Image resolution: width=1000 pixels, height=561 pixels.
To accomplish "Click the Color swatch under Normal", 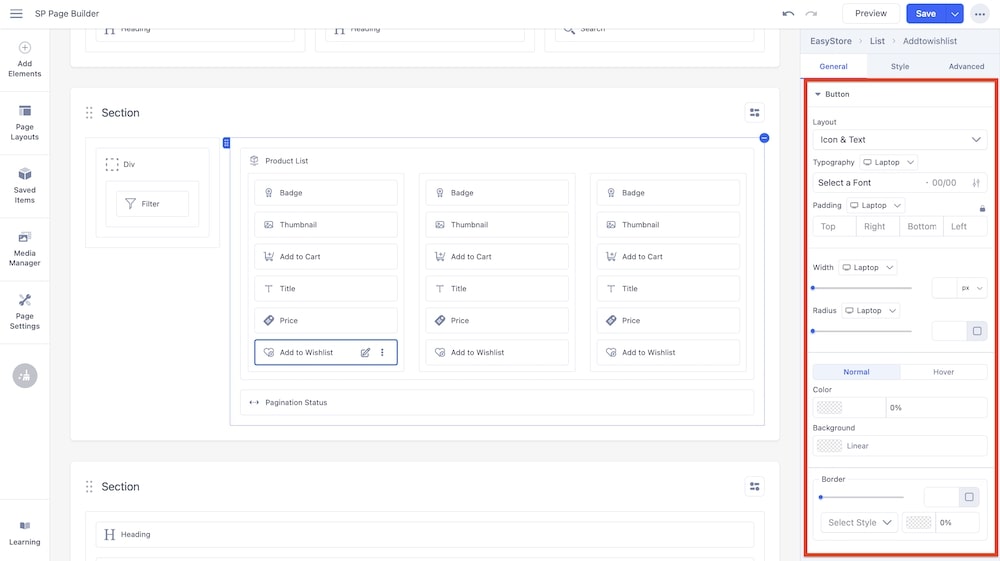I will click(x=829, y=408).
